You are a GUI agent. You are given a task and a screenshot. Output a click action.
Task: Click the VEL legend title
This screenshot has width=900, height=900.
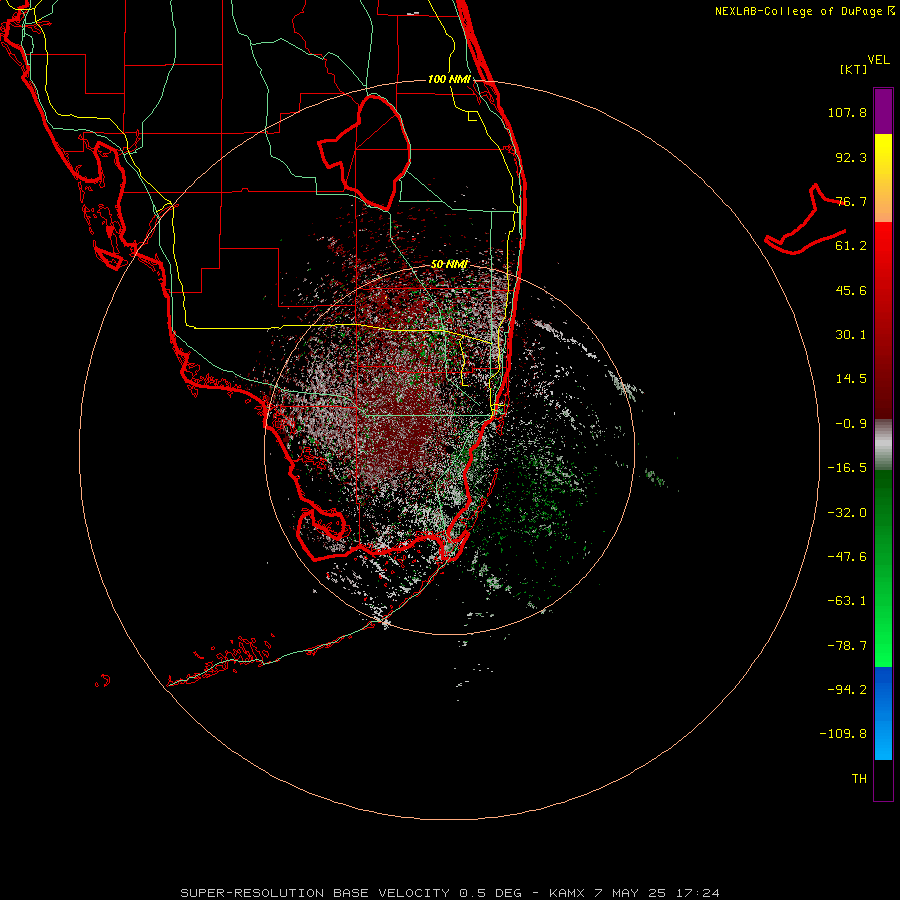tap(878, 60)
